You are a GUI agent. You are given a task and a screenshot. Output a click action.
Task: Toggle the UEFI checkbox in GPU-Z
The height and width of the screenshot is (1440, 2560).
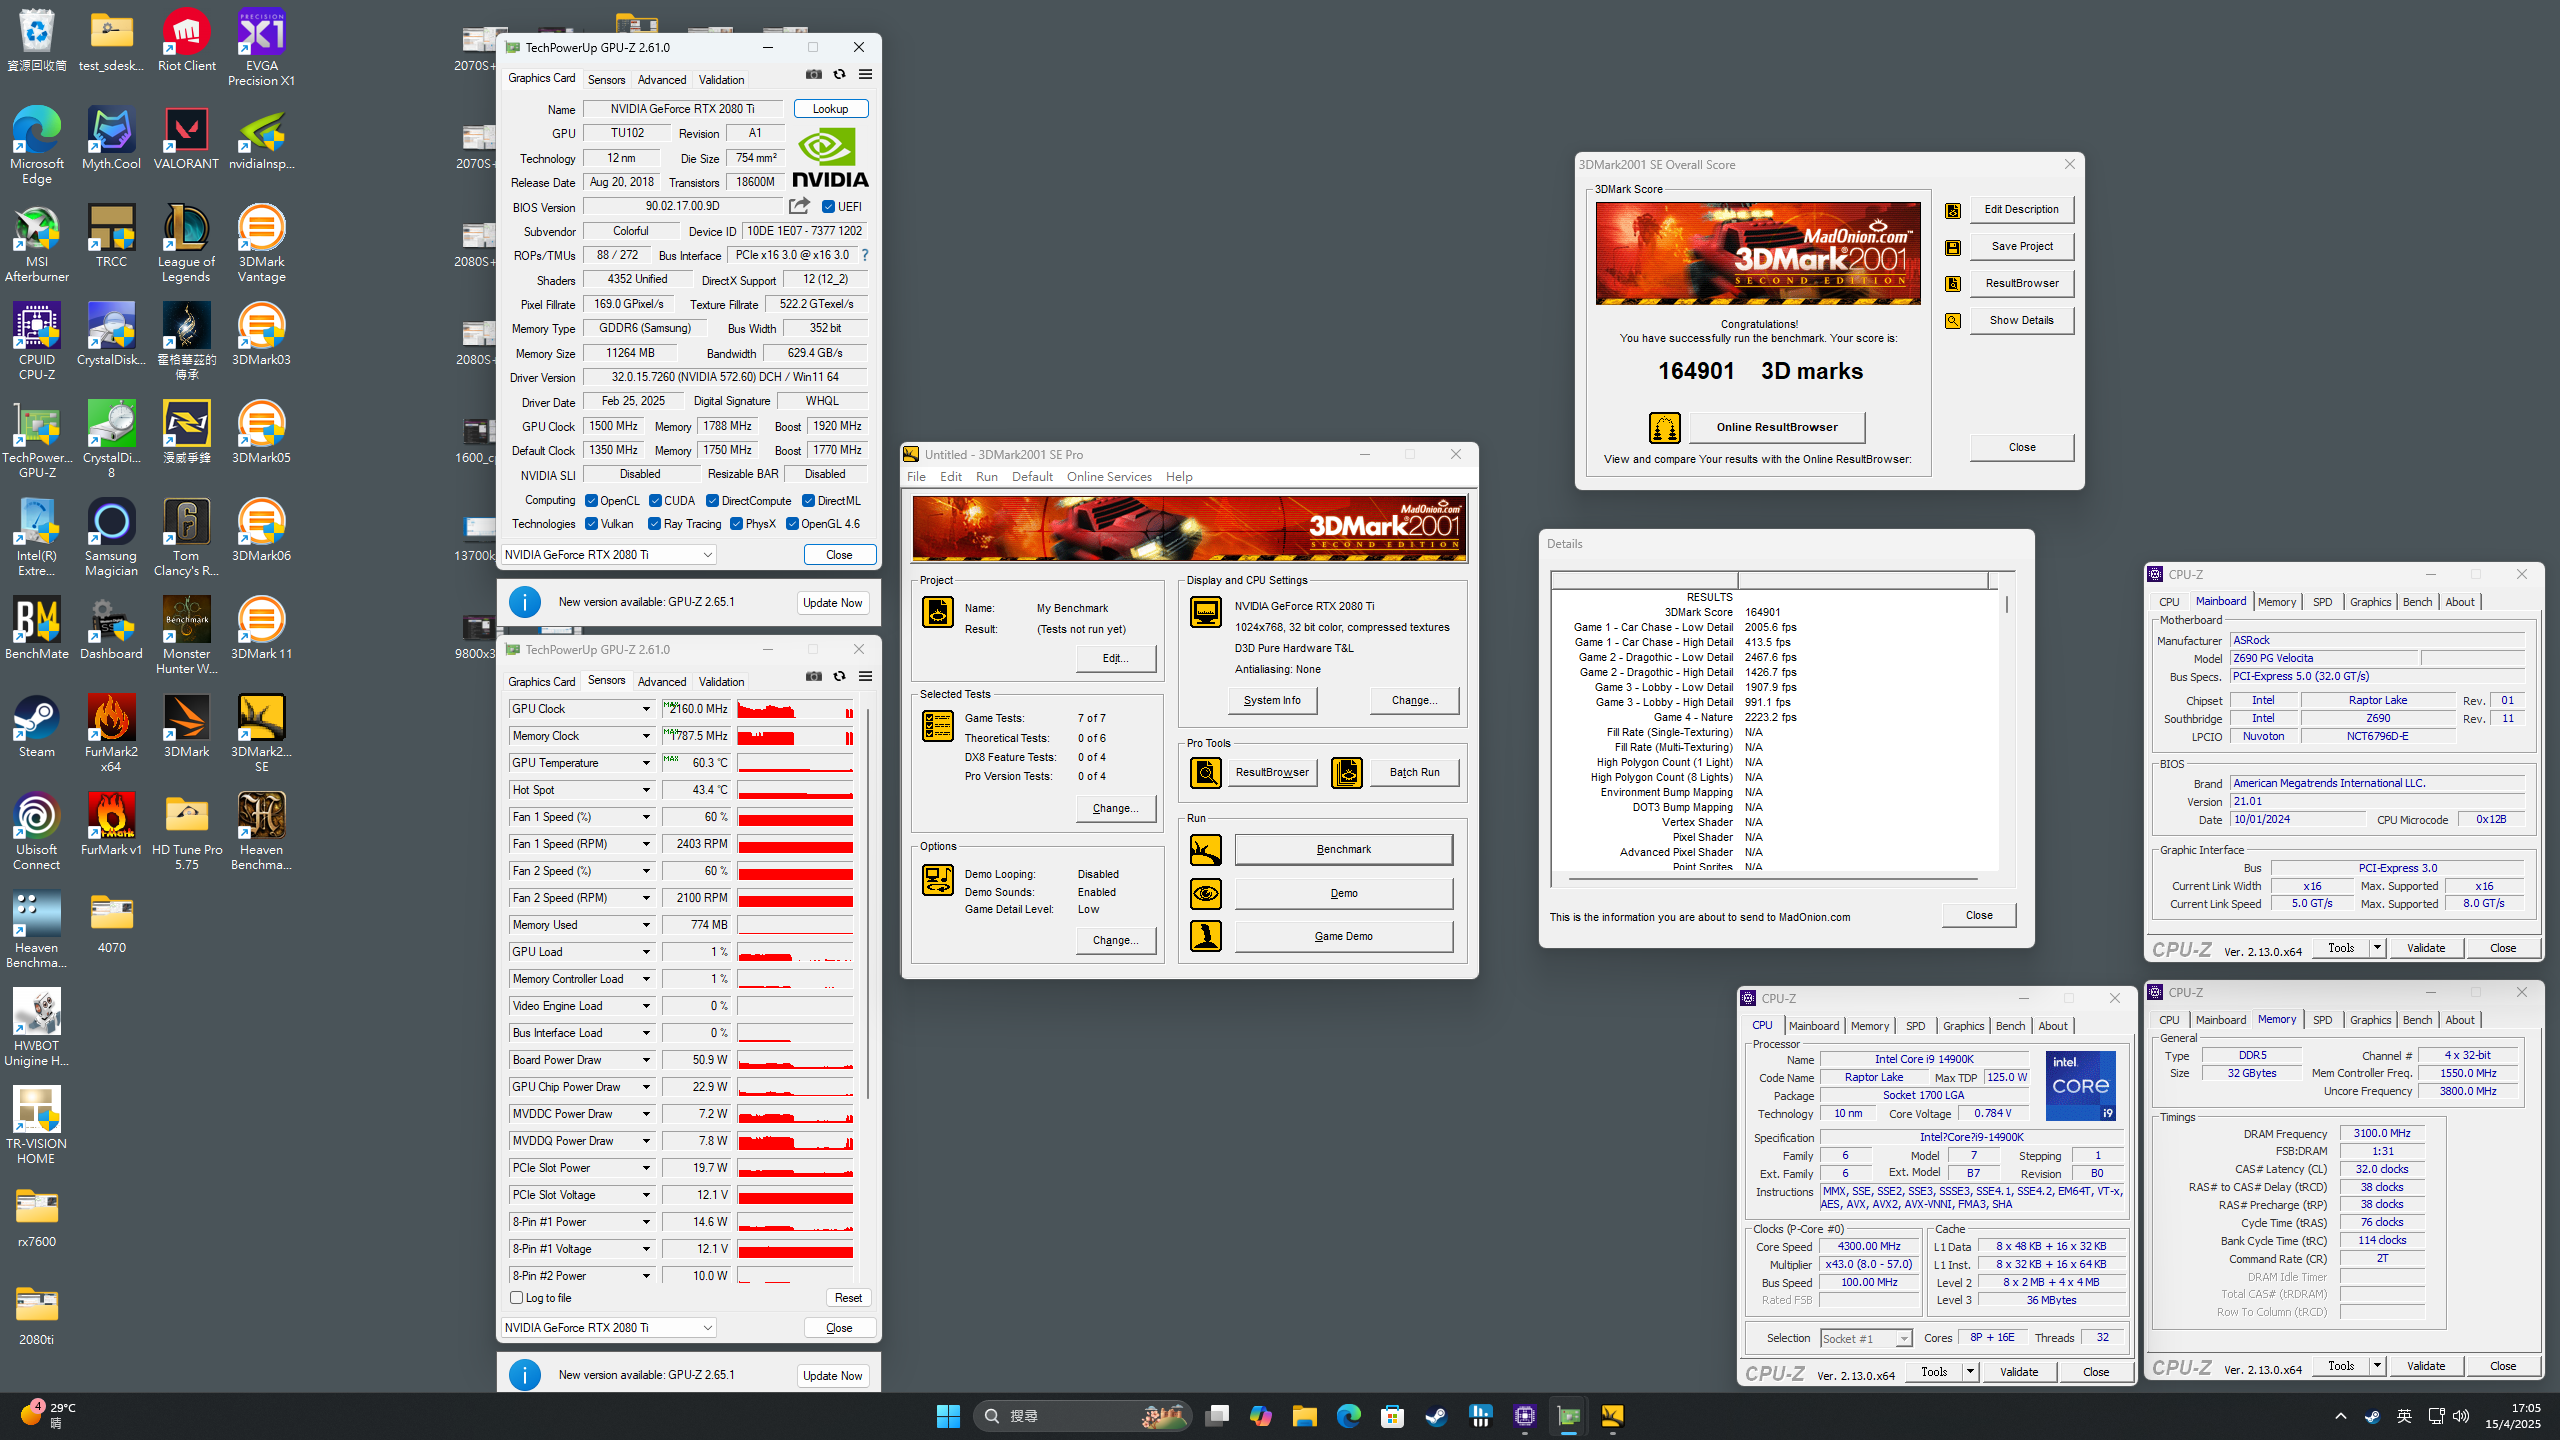tap(828, 207)
